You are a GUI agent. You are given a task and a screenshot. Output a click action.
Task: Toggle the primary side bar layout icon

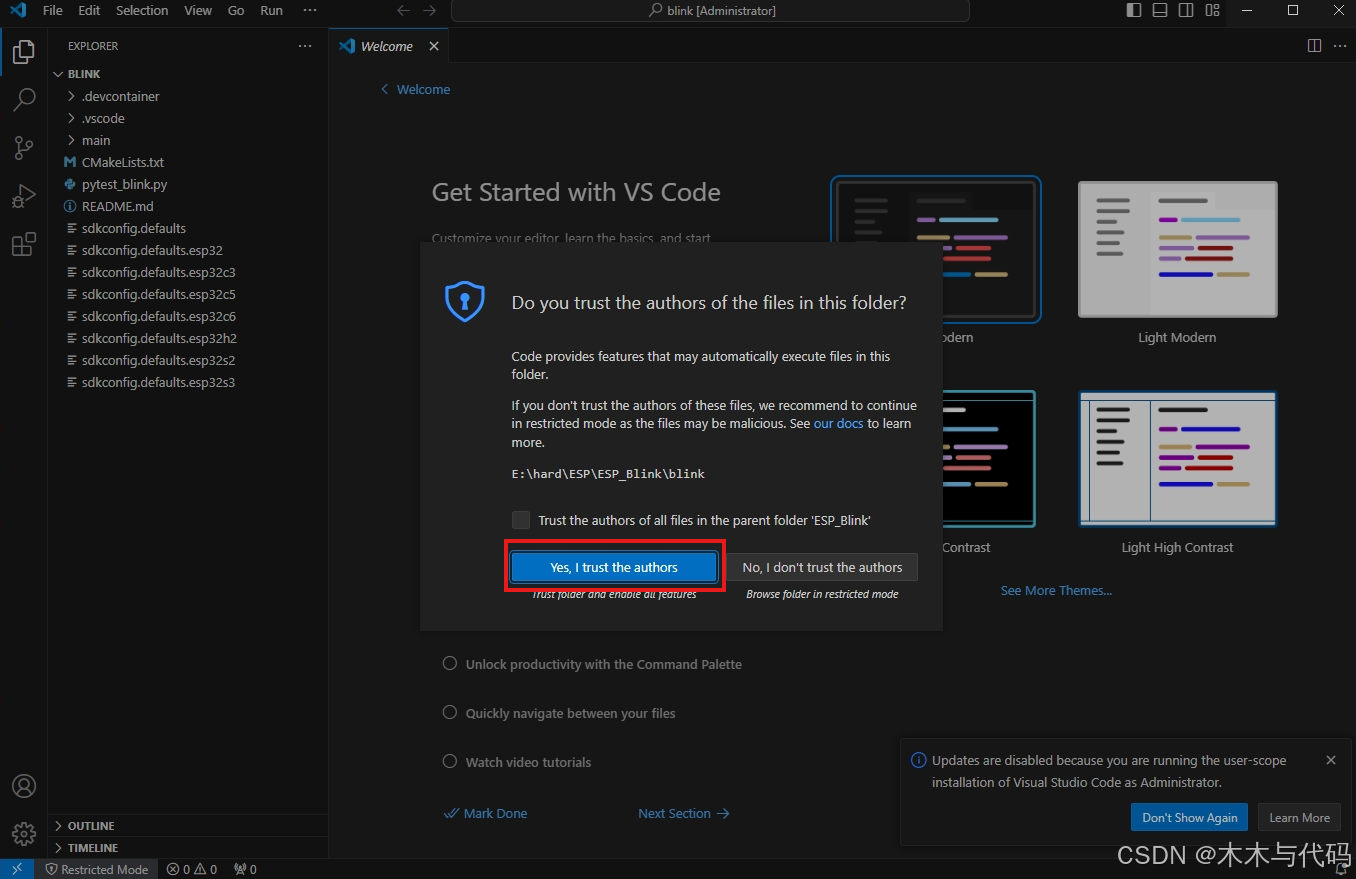[x=1134, y=10]
